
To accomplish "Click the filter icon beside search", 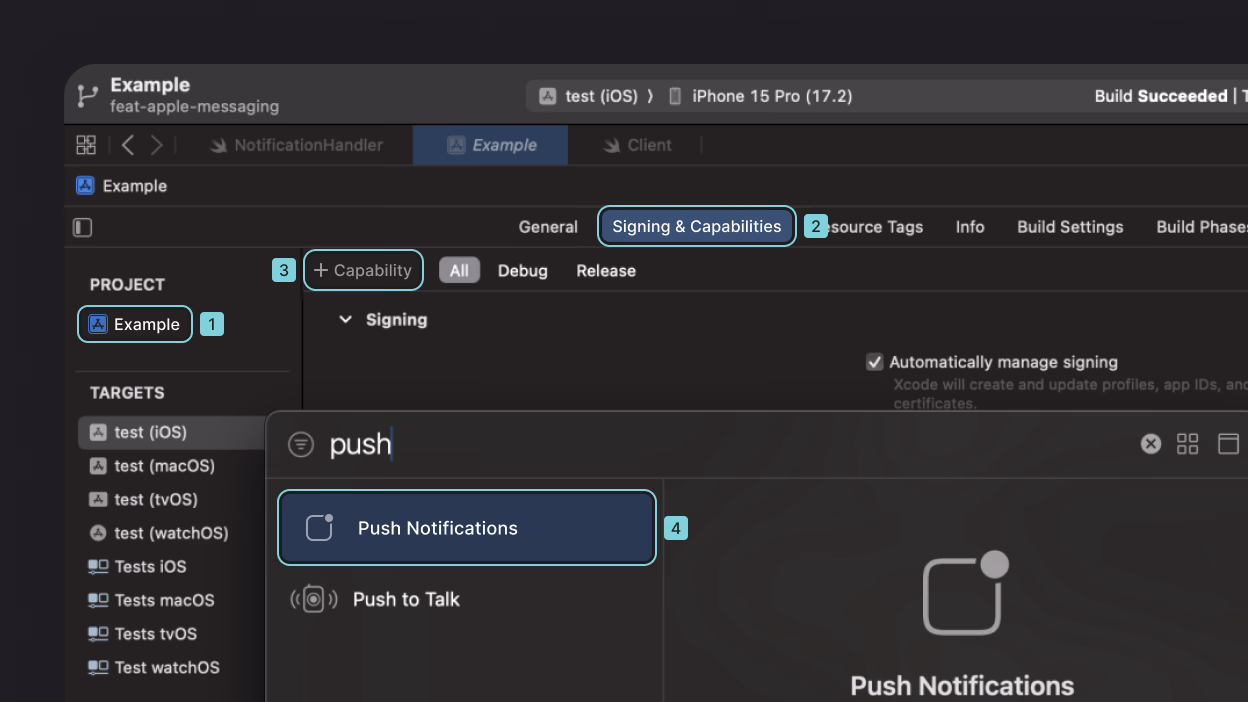I will pos(301,444).
